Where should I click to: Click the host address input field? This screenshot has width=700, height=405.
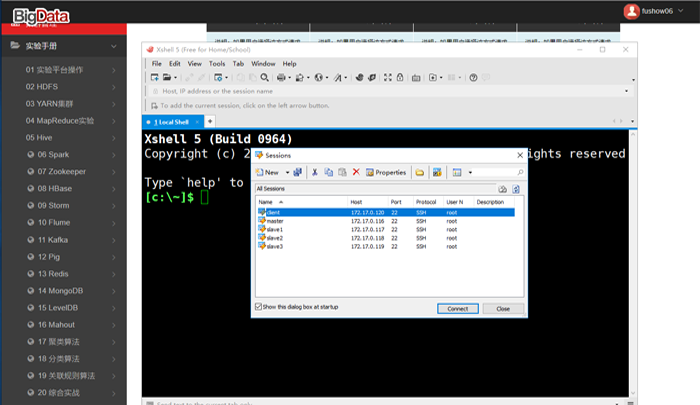click(380, 91)
